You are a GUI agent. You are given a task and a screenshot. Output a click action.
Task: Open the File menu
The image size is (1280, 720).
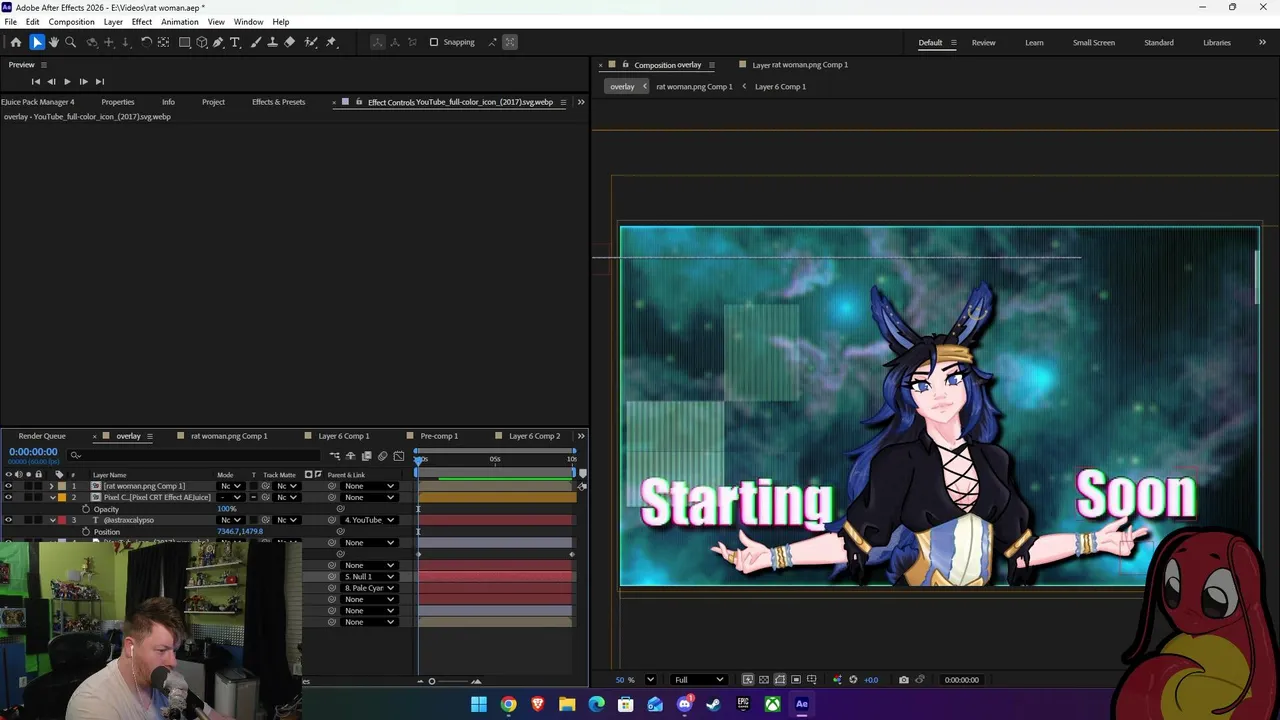click(x=10, y=22)
